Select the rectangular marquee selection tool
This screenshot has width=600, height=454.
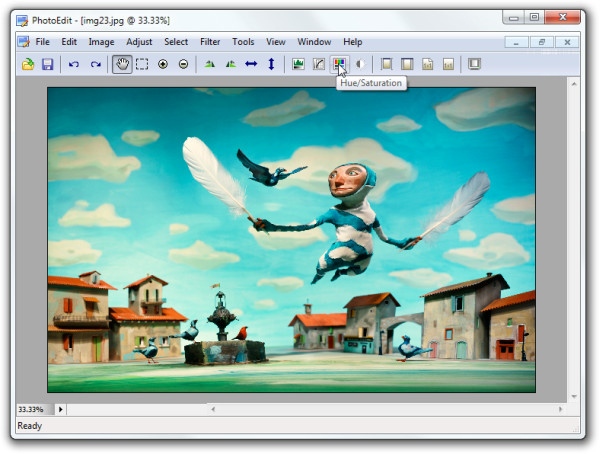(x=142, y=64)
